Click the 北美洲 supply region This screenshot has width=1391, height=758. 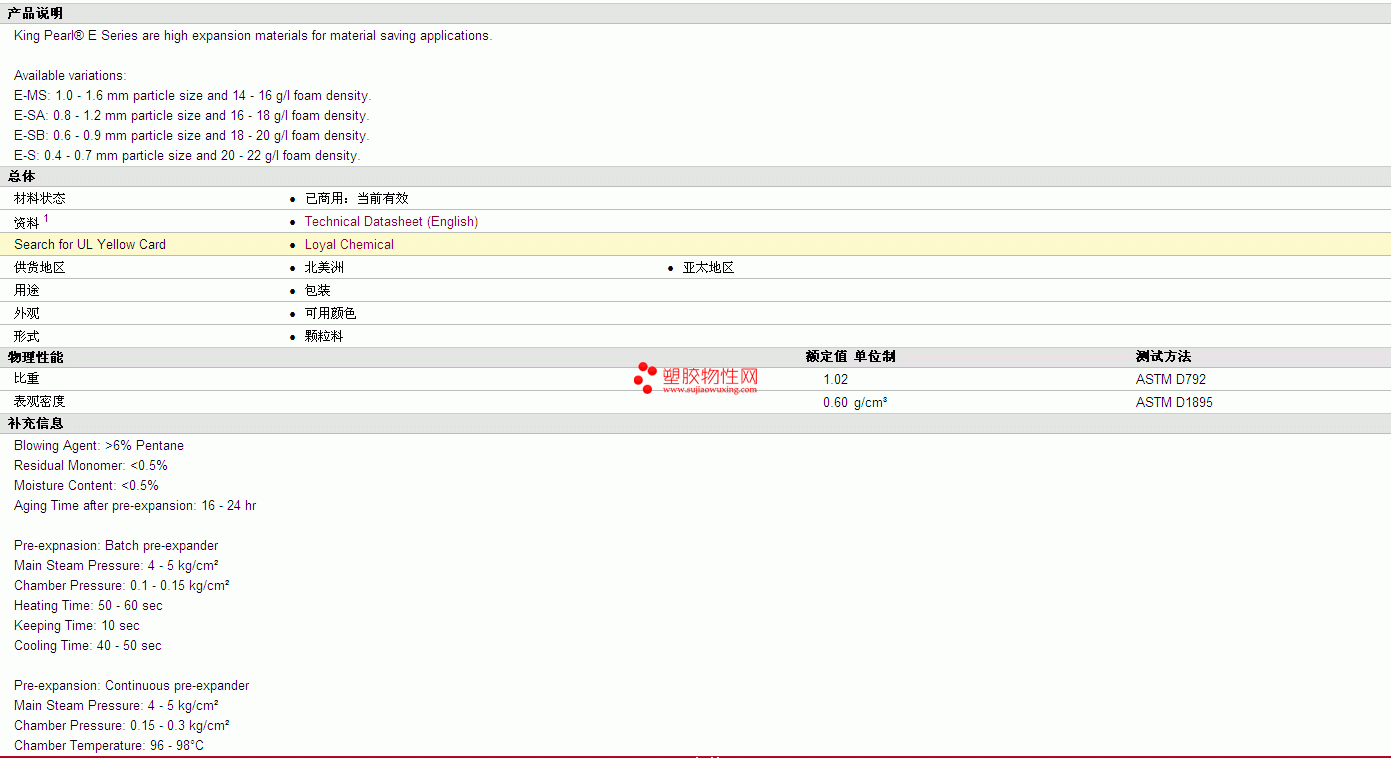point(324,267)
